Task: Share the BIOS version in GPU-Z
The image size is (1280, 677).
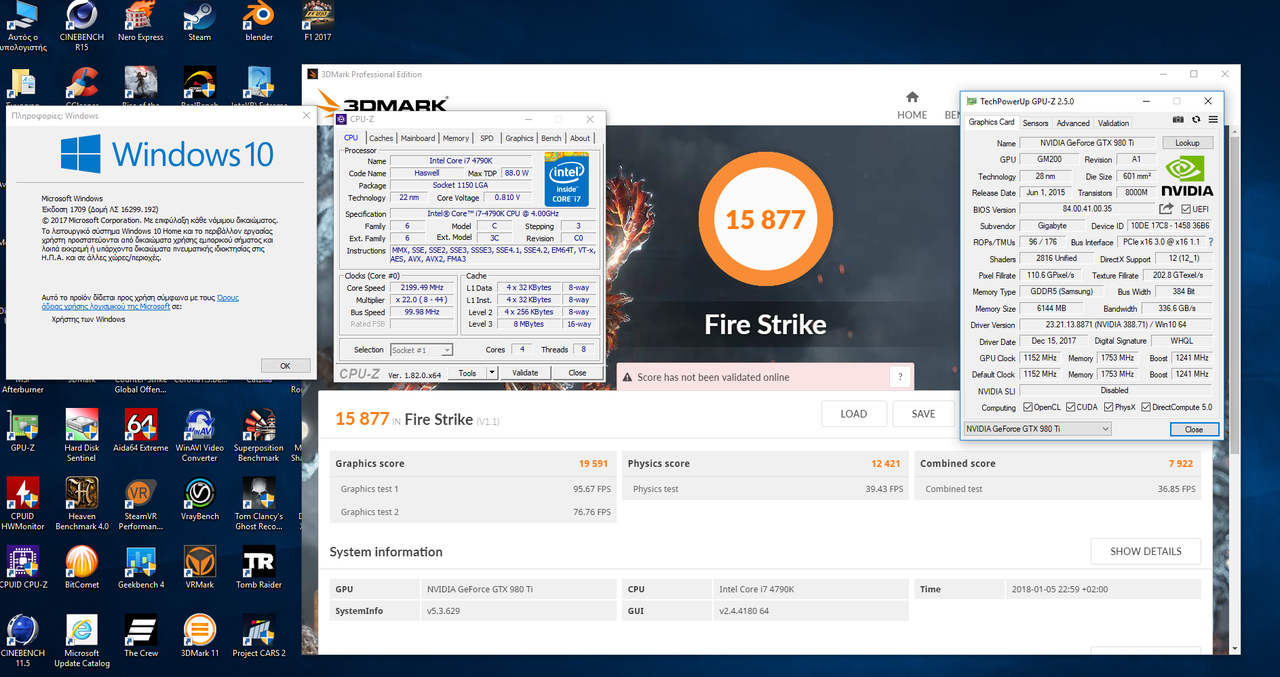Action: 1166,209
